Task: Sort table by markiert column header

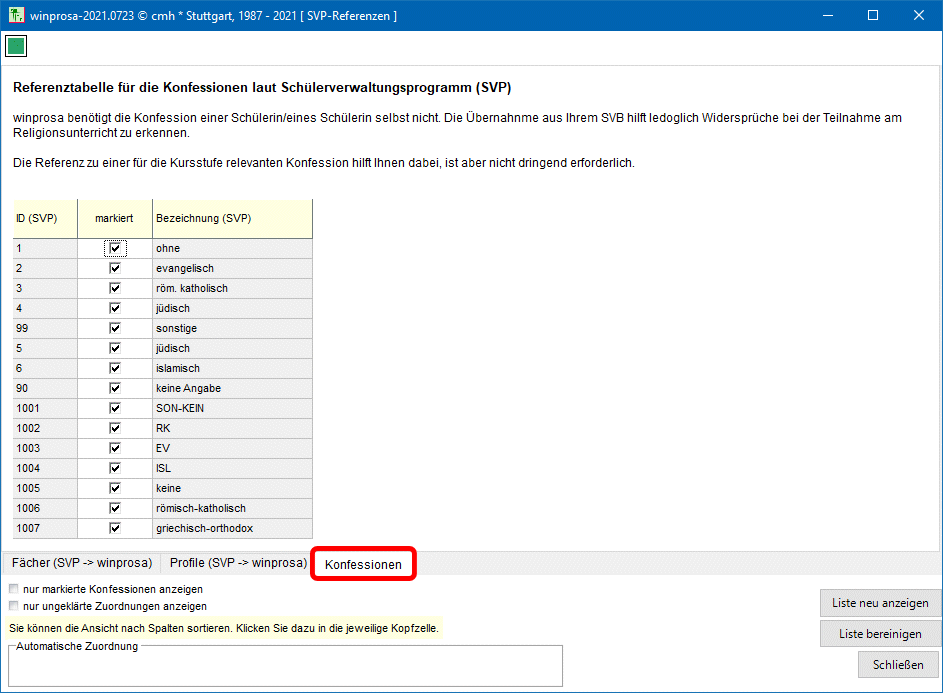Action: tap(115, 218)
